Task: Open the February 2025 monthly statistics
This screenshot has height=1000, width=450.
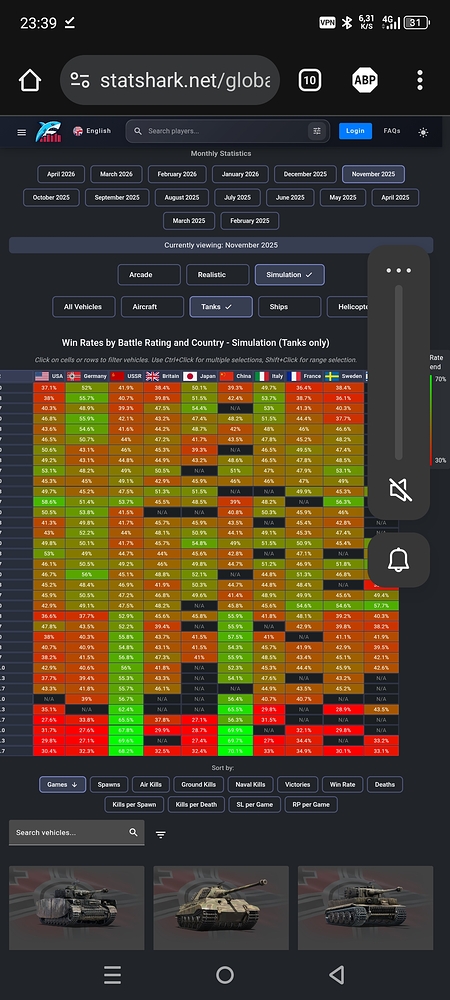Action: pos(250,221)
